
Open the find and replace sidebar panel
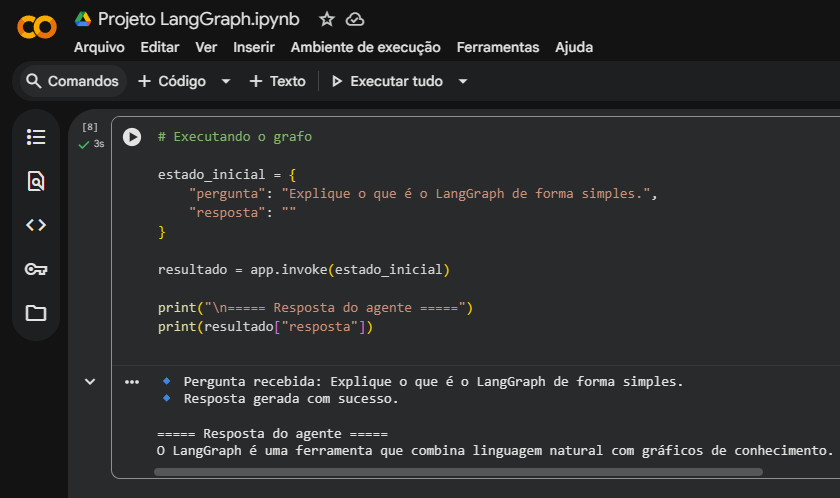point(36,181)
